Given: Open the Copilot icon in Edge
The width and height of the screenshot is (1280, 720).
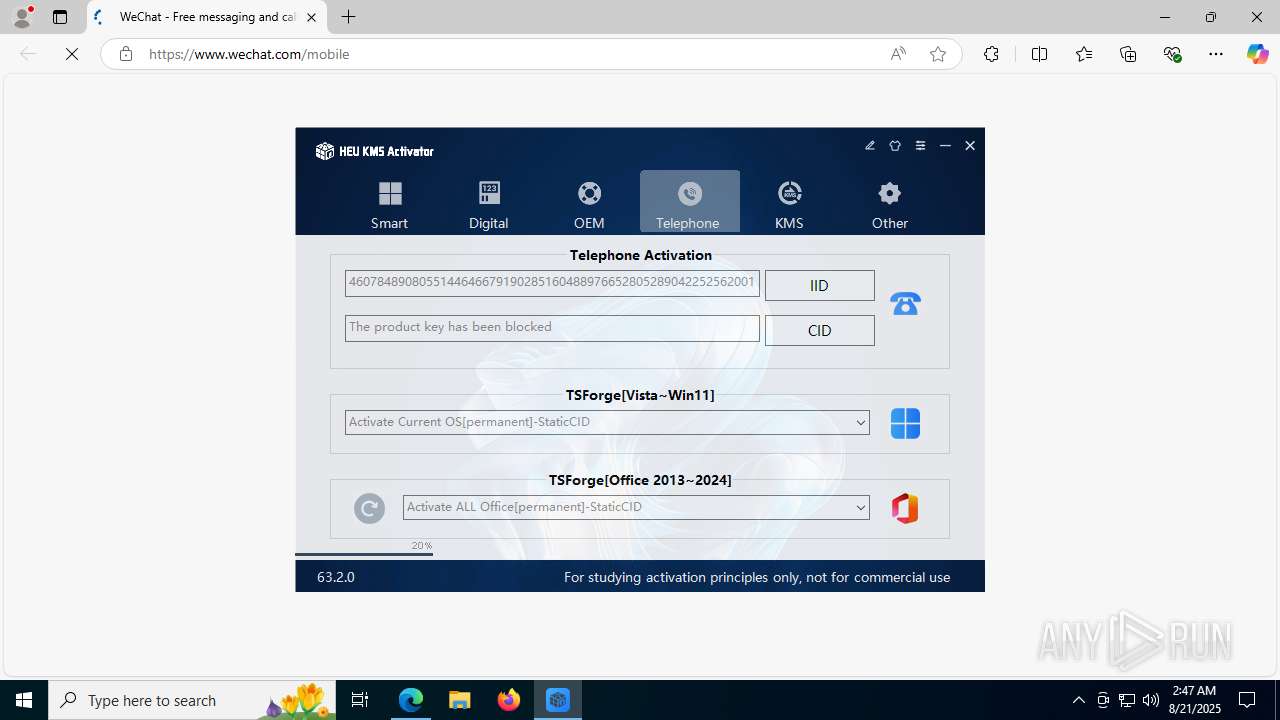Looking at the screenshot, I should pos(1257,54).
